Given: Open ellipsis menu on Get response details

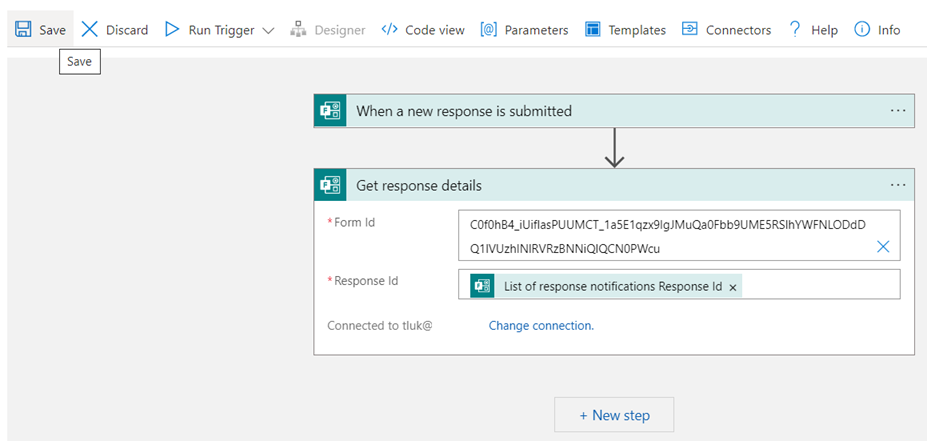Looking at the screenshot, I should point(897,185).
